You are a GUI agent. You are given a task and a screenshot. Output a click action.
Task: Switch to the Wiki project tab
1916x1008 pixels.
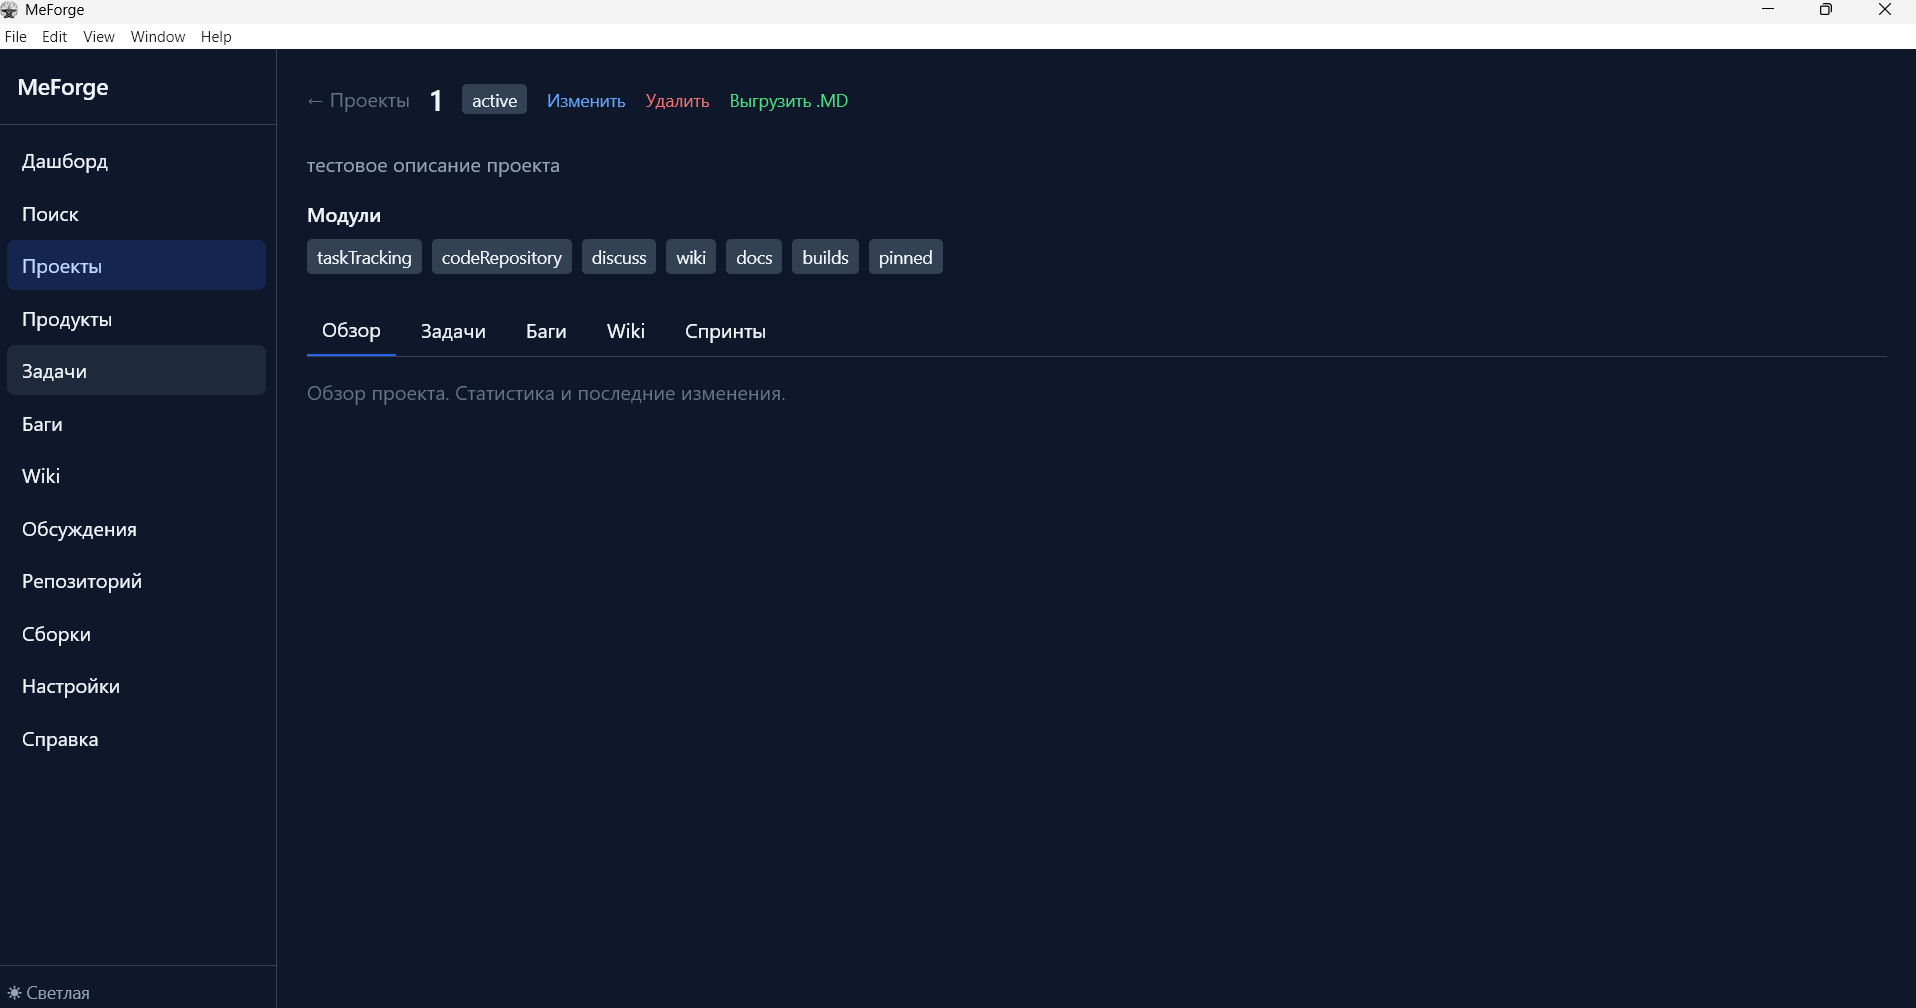(x=626, y=331)
